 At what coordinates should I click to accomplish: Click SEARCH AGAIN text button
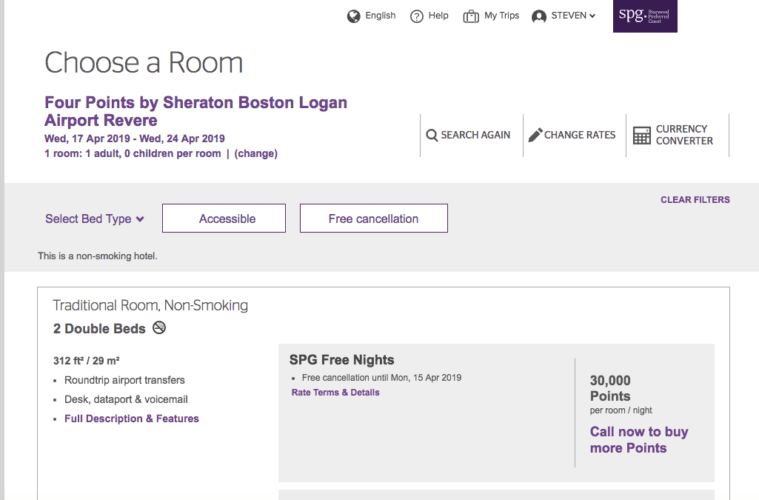pyautogui.click(x=475, y=135)
